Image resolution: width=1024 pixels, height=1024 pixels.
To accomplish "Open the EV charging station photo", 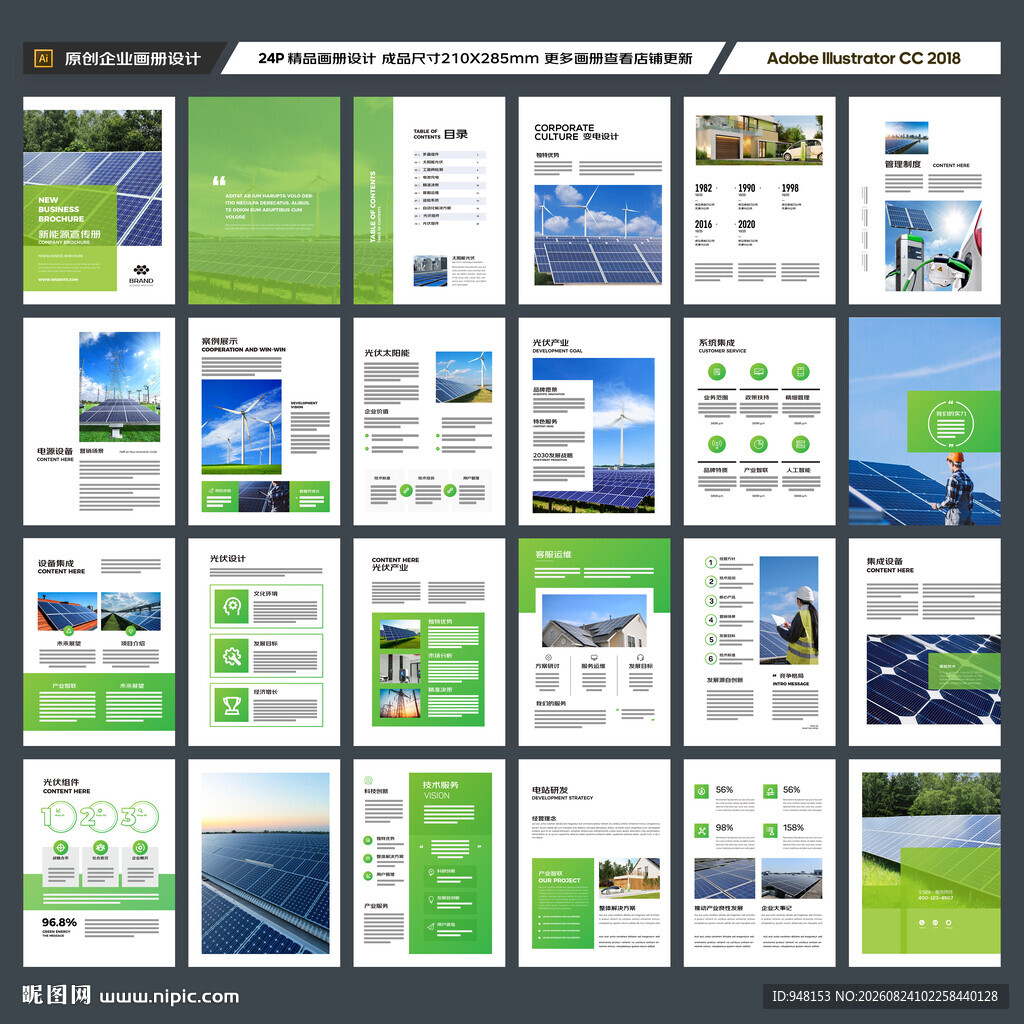I will (933, 246).
